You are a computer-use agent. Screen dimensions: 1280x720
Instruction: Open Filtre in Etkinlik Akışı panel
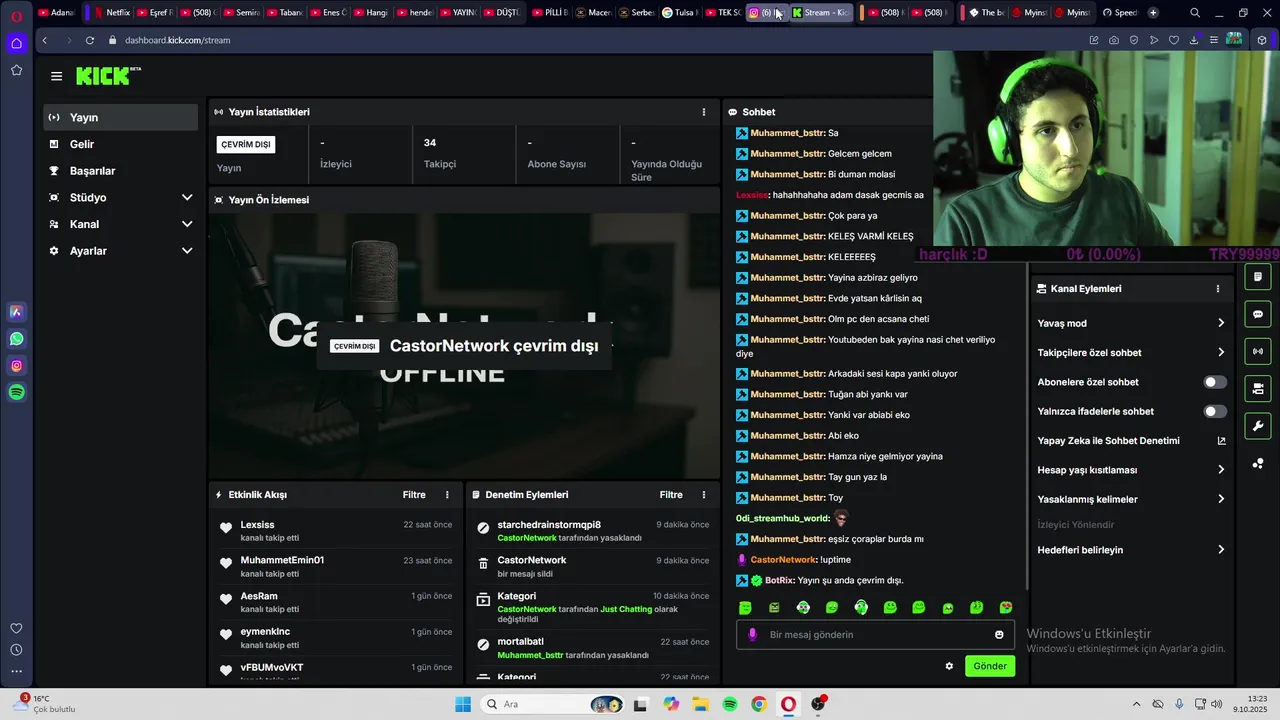[414, 495]
